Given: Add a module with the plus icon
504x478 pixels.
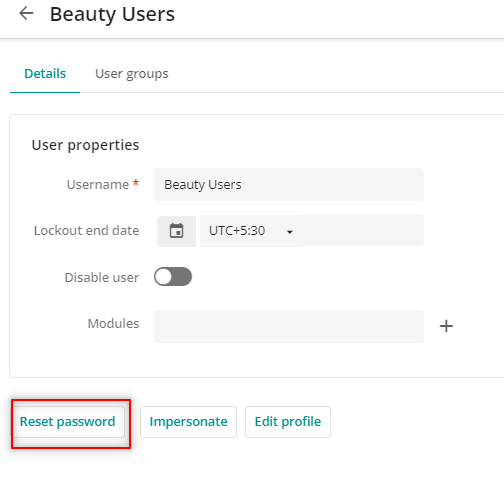Looking at the screenshot, I should (x=446, y=326).
